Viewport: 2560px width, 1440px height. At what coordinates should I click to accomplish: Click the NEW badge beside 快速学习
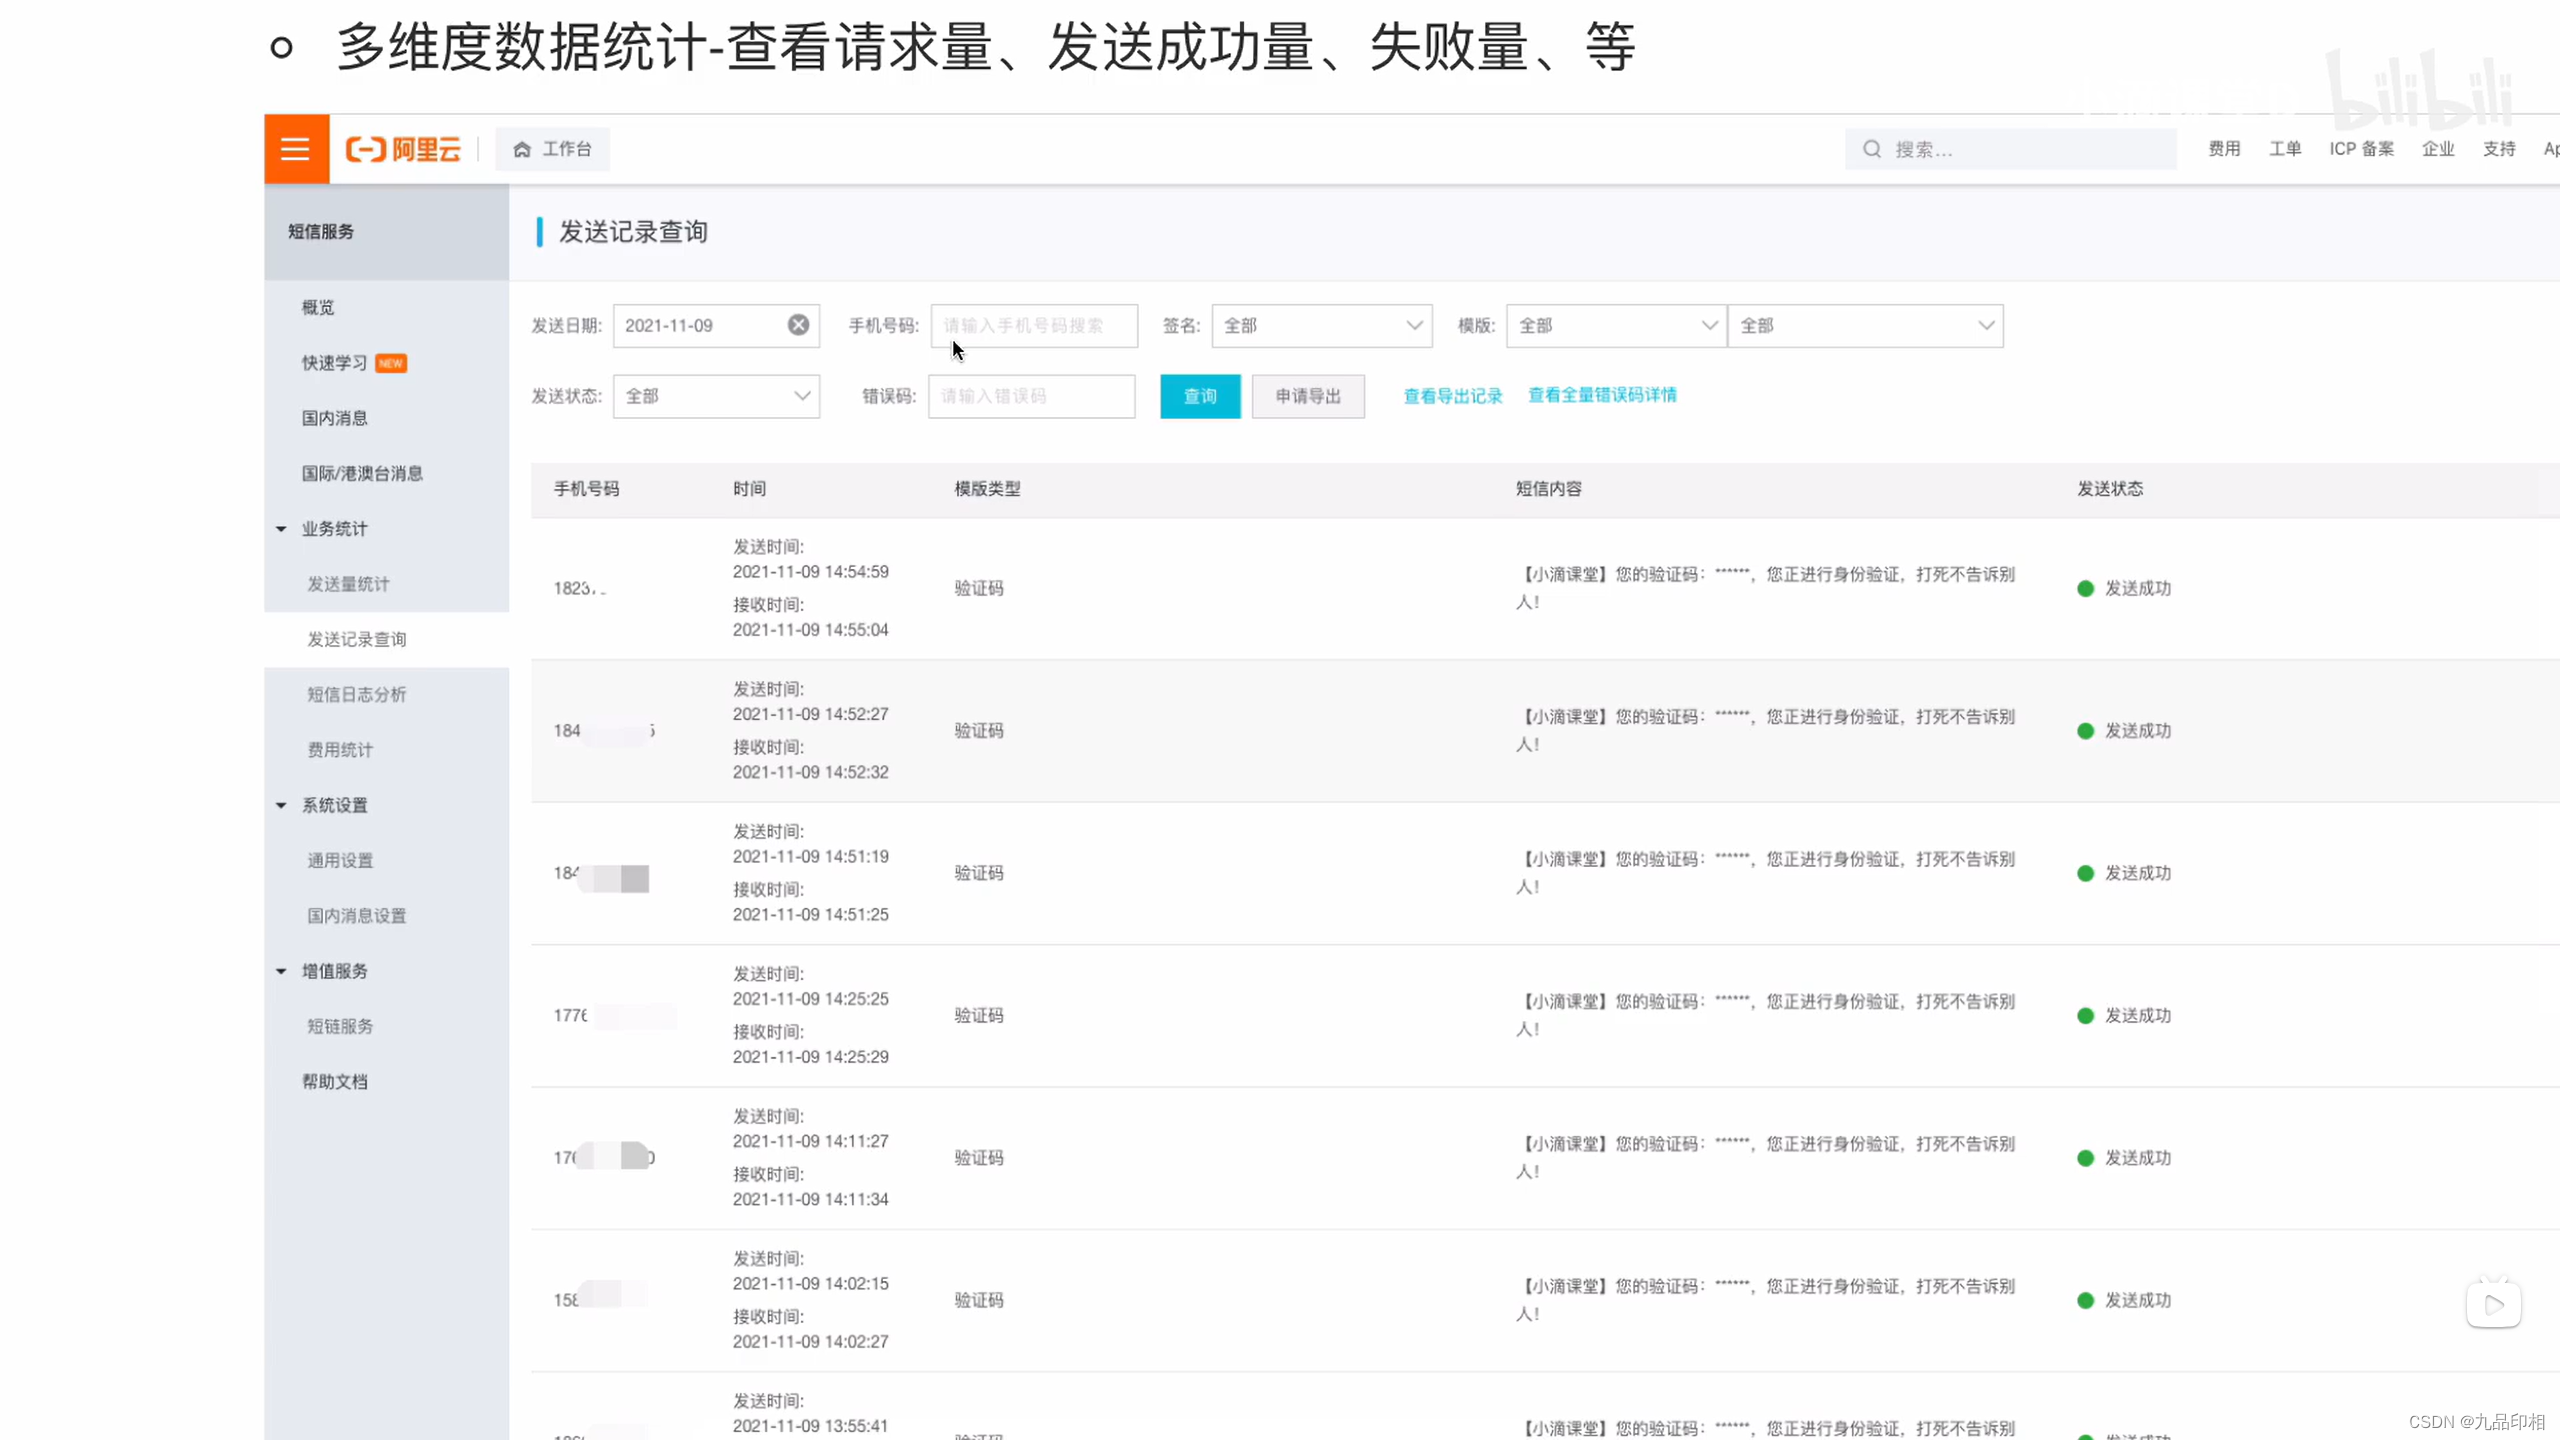pos(391,363)
